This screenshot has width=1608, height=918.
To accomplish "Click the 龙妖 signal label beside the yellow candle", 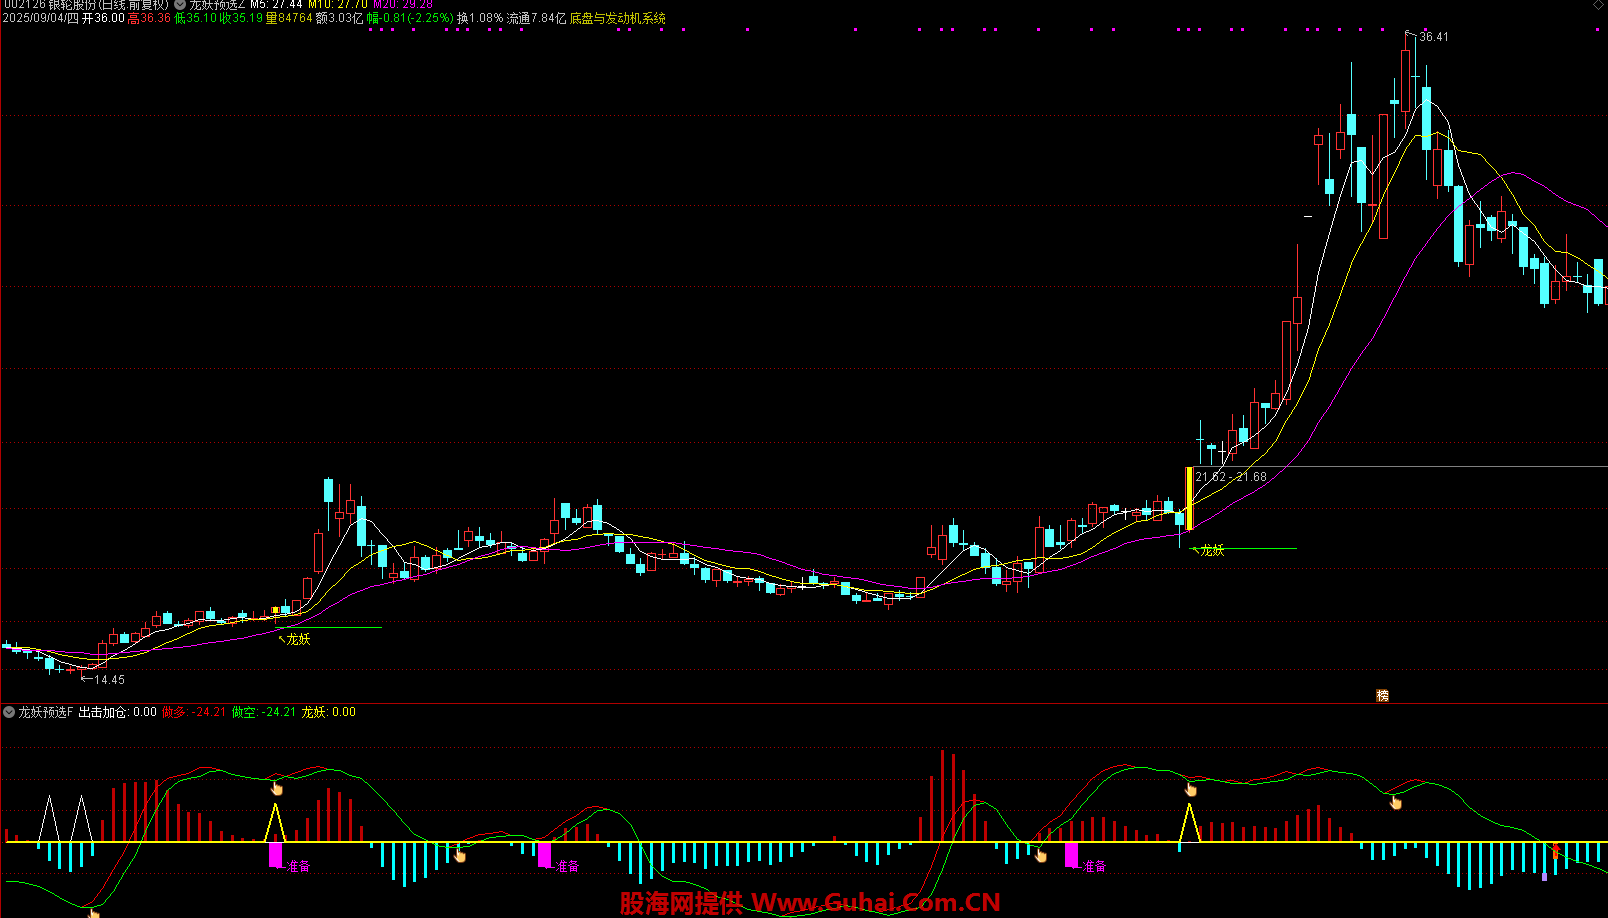I will [x=1212, y=550].
